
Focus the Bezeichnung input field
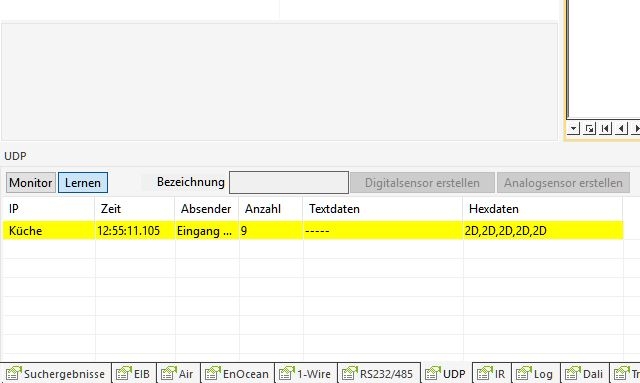coord(289,183)
